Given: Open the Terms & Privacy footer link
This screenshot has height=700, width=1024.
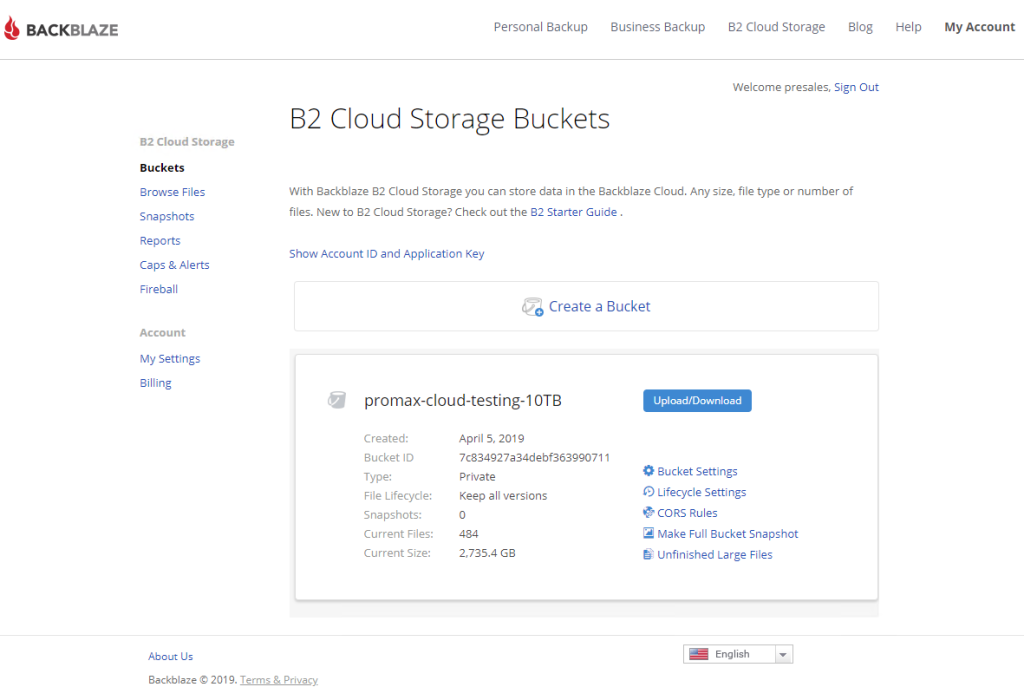Looking at the screenshot, I should (279, 680).
